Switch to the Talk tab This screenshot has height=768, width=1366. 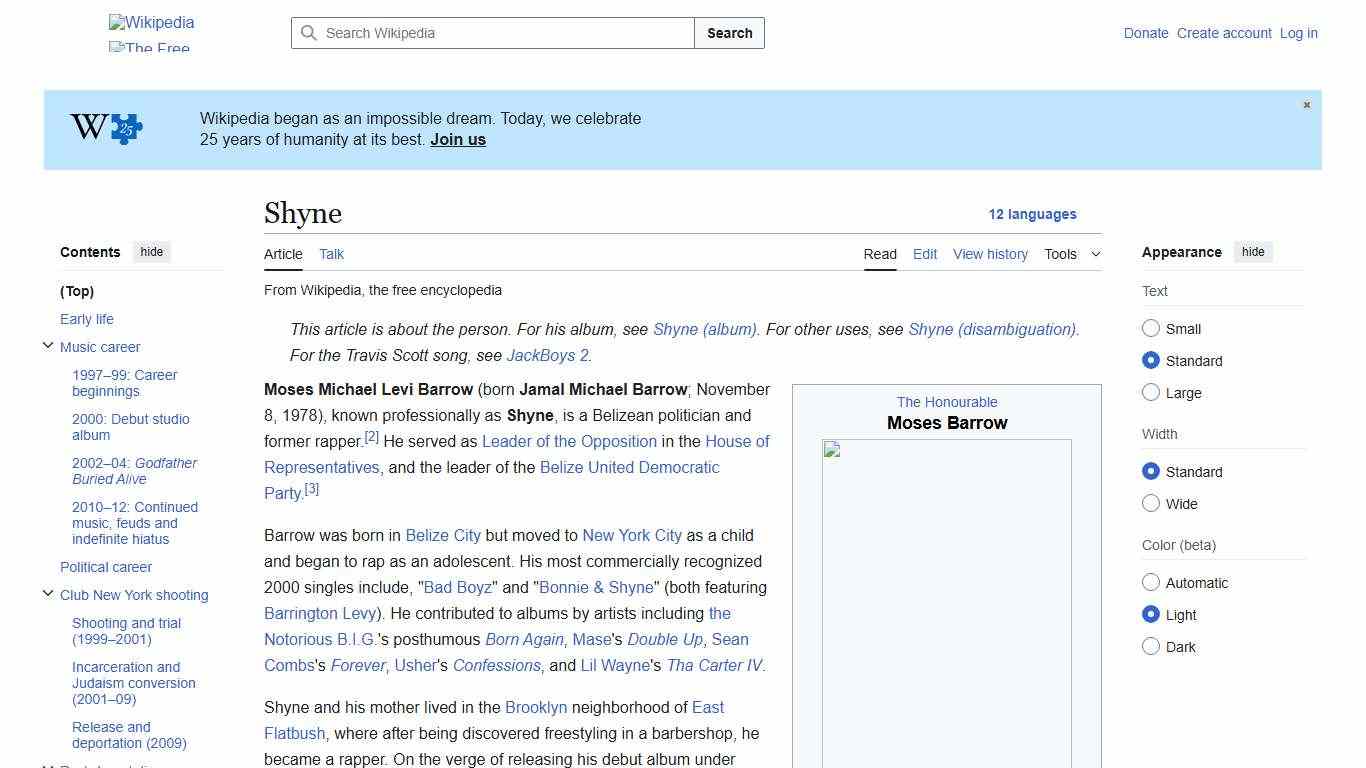tap(331, 254)
